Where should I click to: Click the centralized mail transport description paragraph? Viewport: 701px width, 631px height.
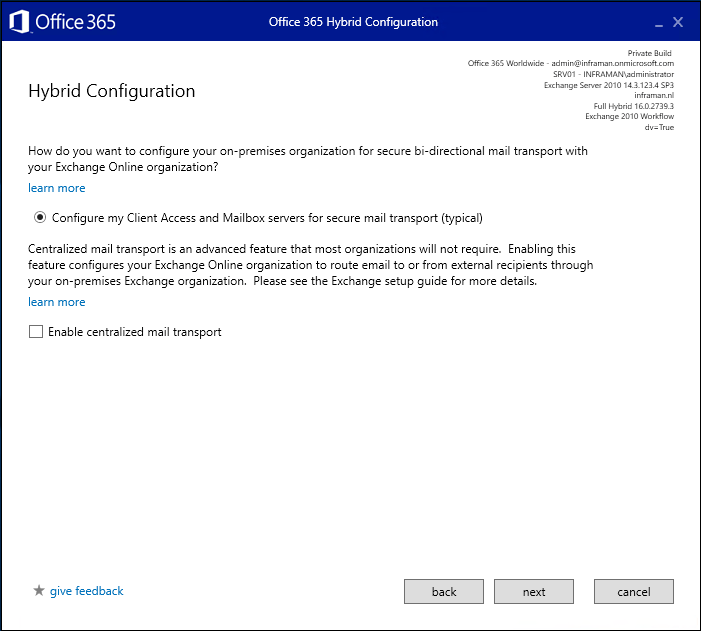click(310, 265)
